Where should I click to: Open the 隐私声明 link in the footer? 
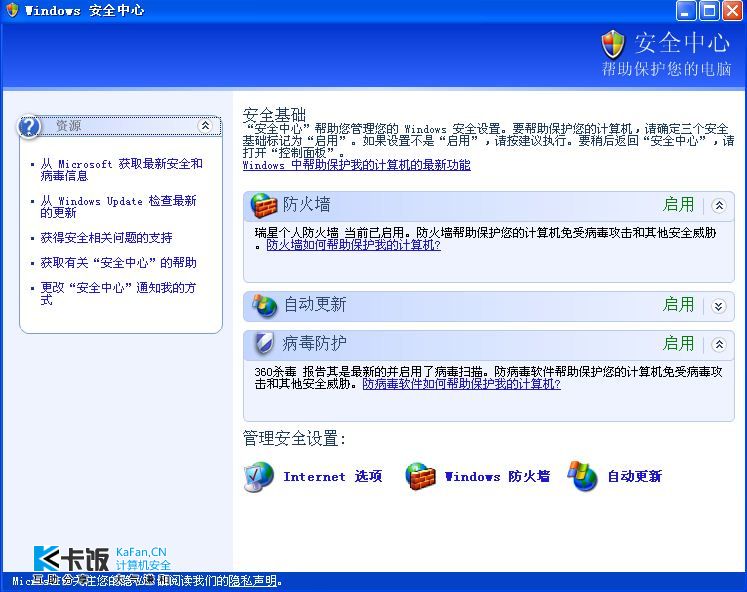tap(252, 581)
